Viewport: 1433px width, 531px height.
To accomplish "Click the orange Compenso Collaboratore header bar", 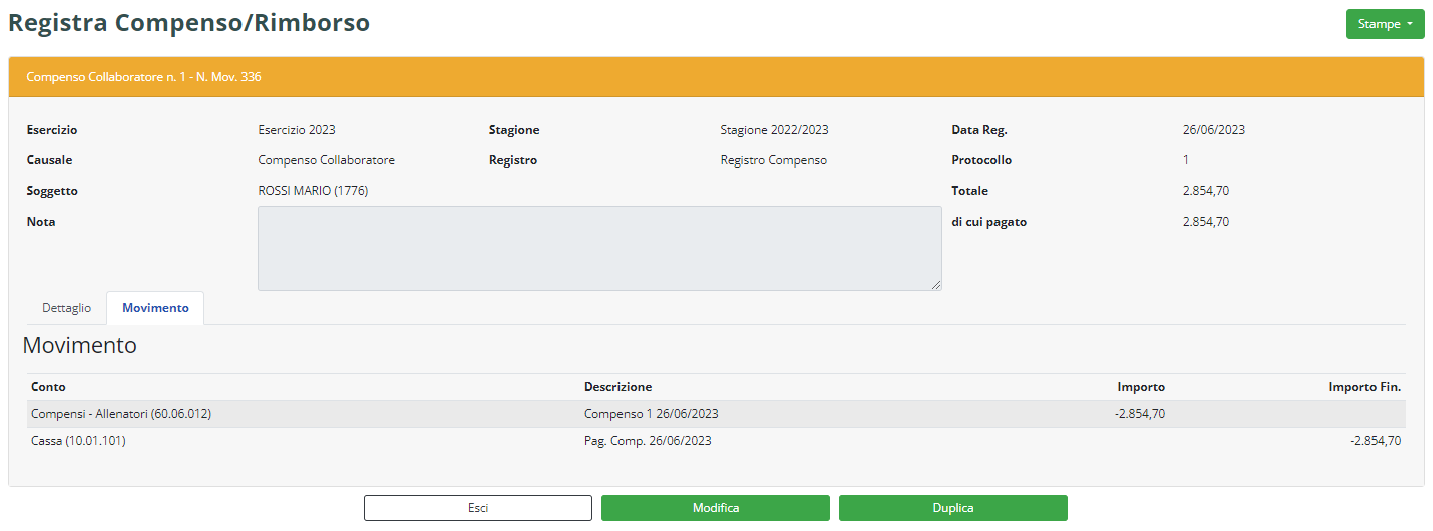I will click(x=715, y=77).
